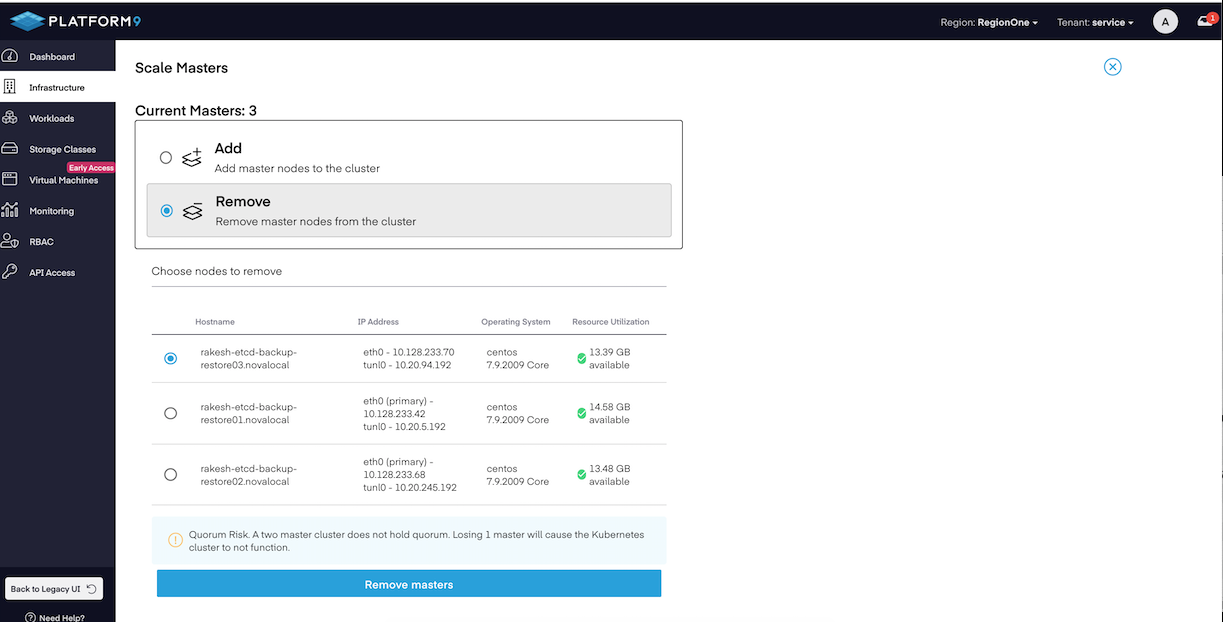
Task: Click the Quorum Risk warning icon
Action: pyautogui.click(x=175, y=540)
